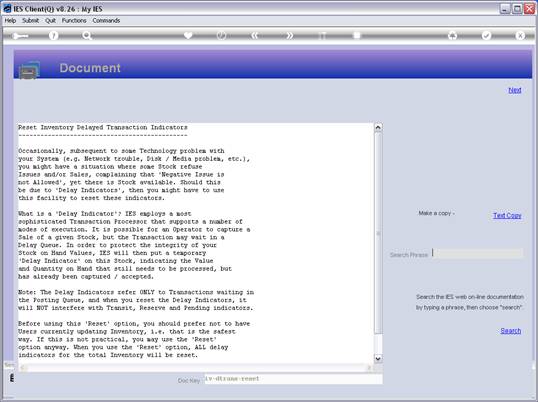Open the Submit menu
The width and height of the screenshot is (538, 402).
click(x=31, y=21)
